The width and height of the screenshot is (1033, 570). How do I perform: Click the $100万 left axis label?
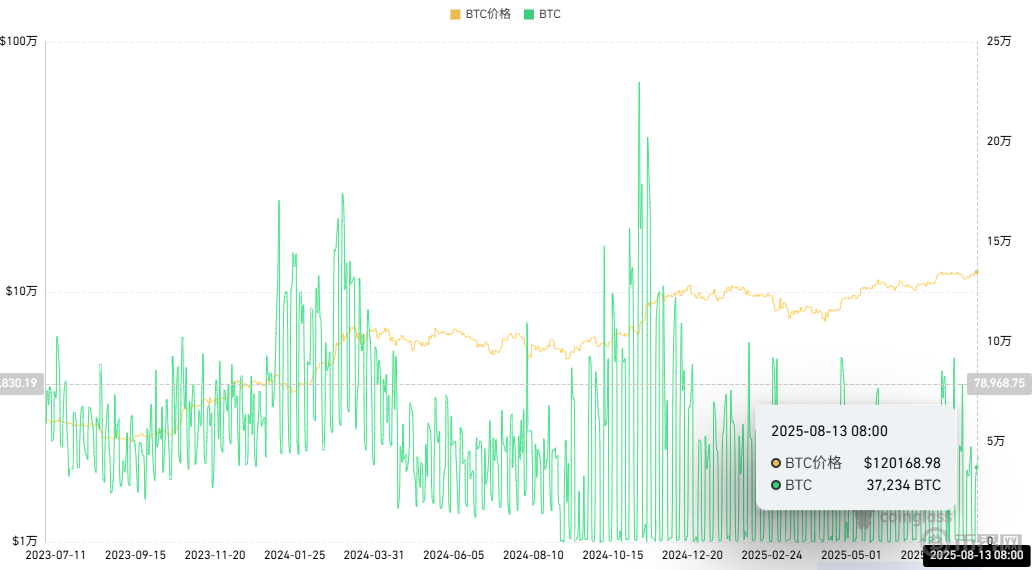tap(19, 42)
